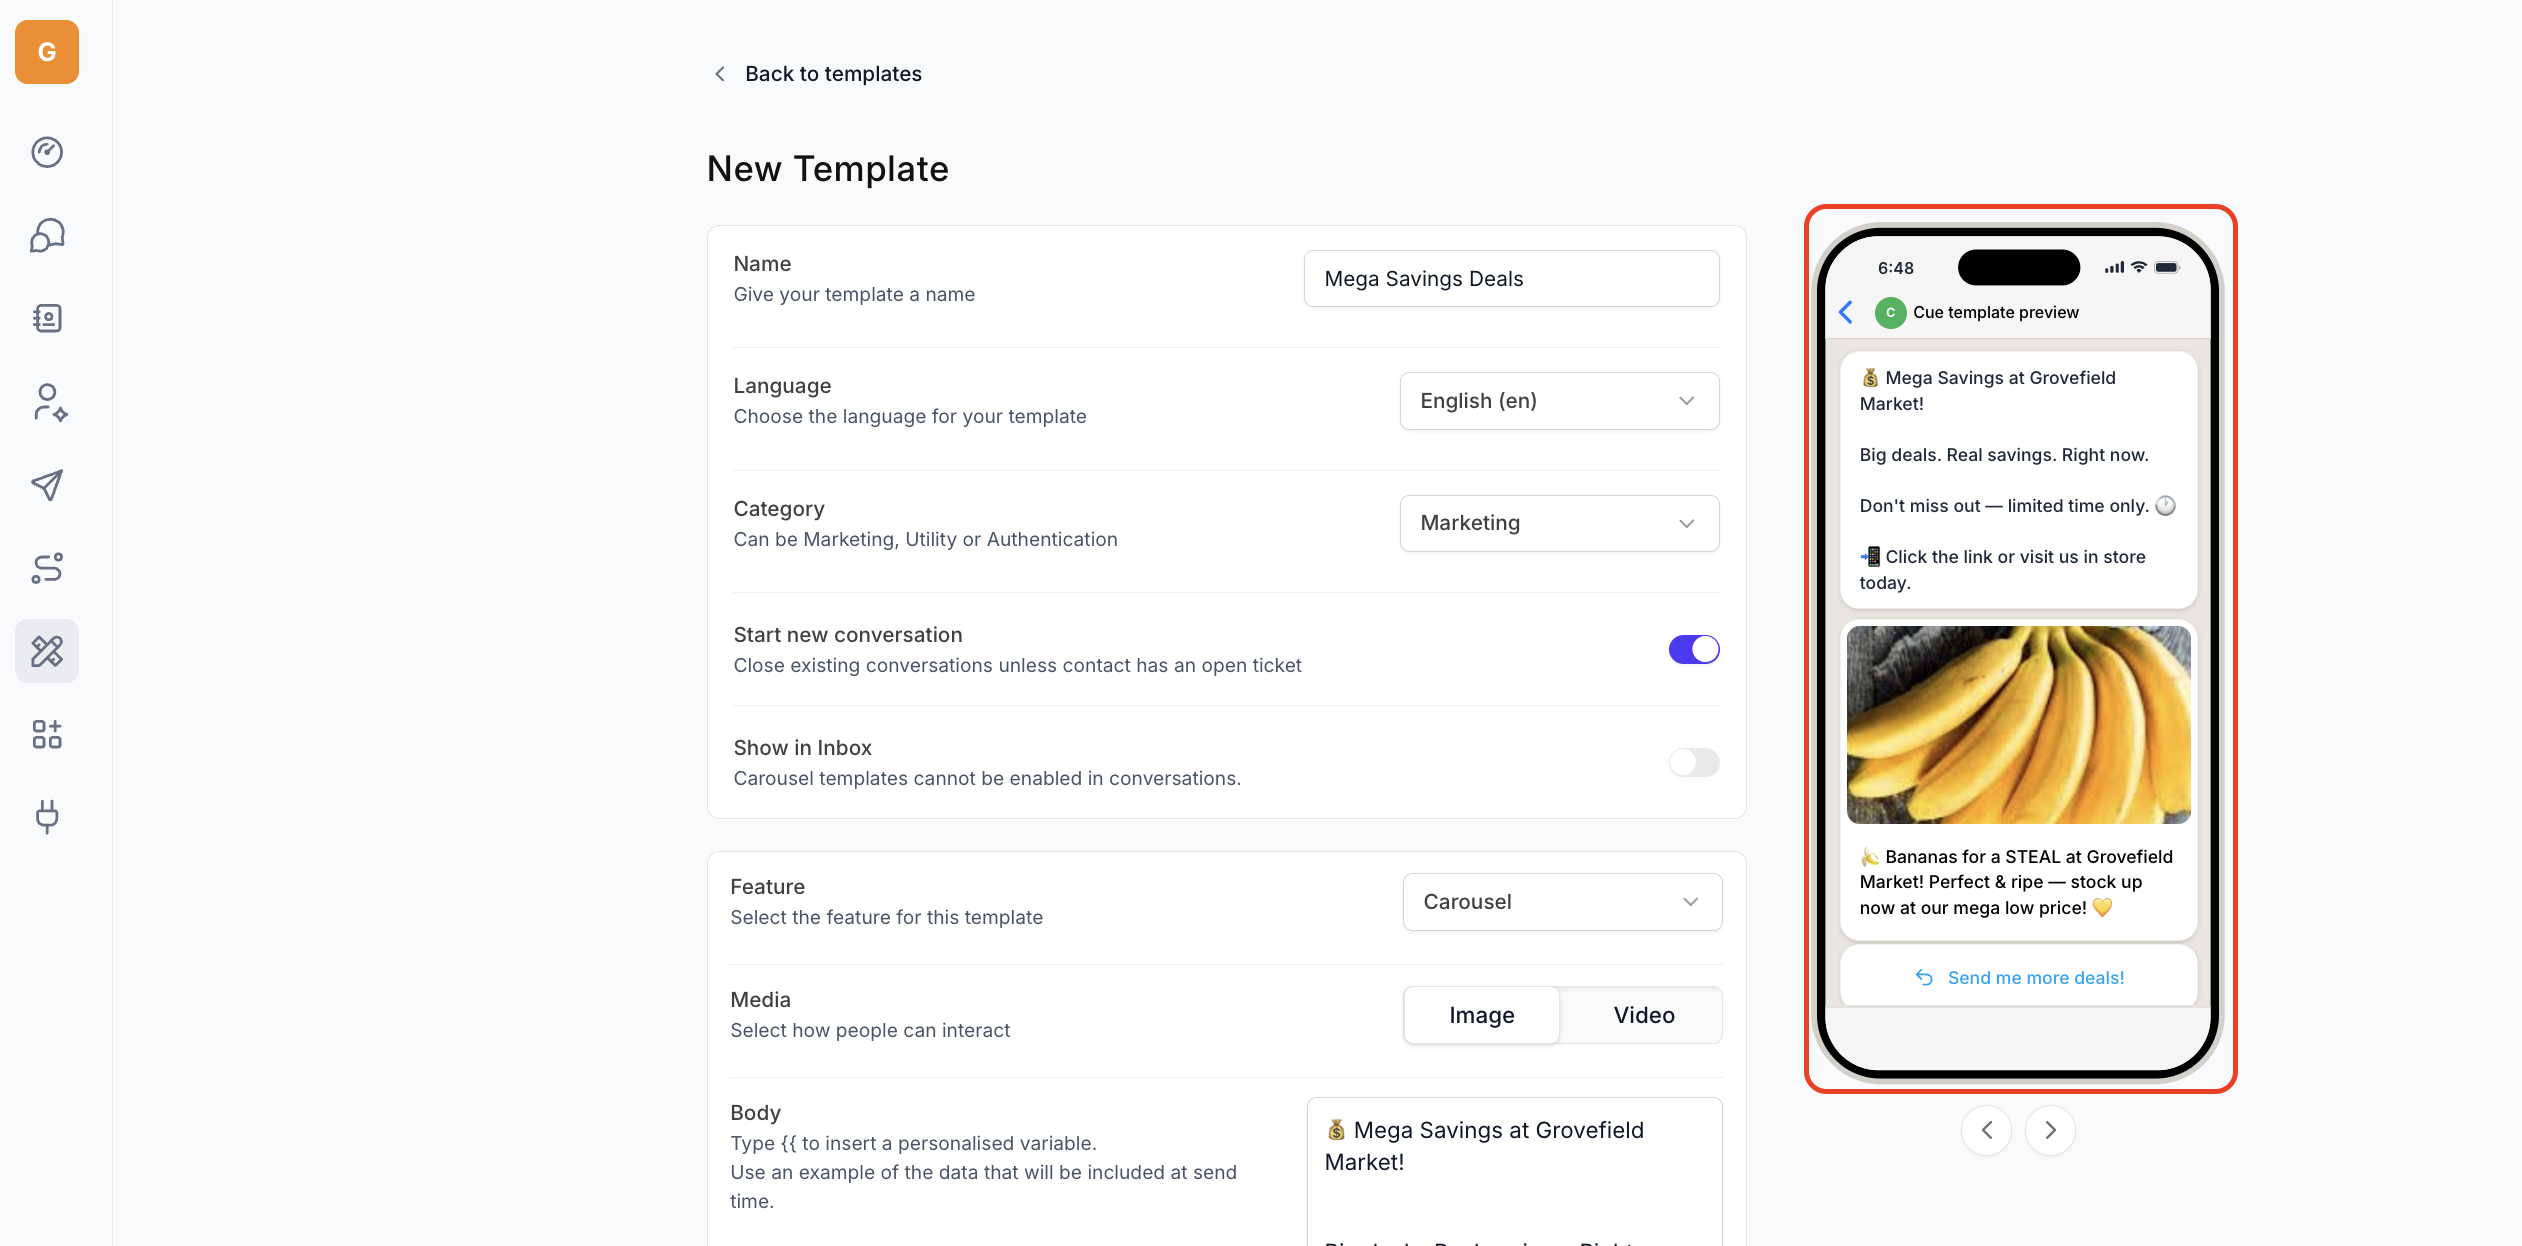
Task: Show next carousel card in preview
Action: (2050, 1130)
